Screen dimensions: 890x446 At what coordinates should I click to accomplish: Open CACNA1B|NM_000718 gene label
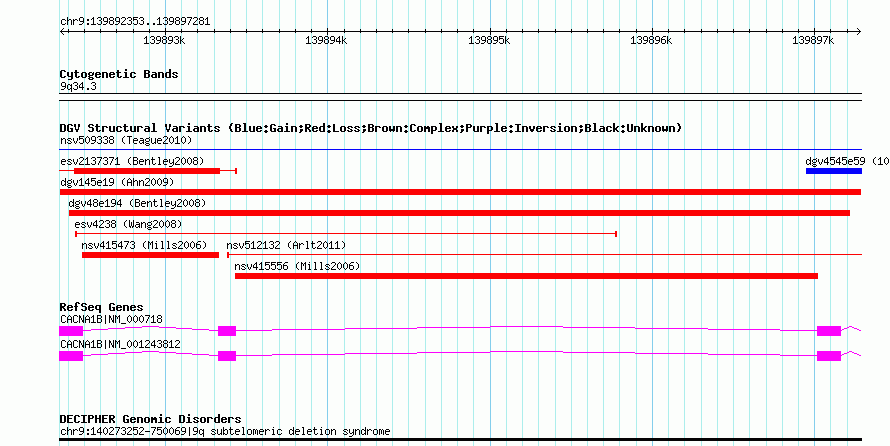111,319
